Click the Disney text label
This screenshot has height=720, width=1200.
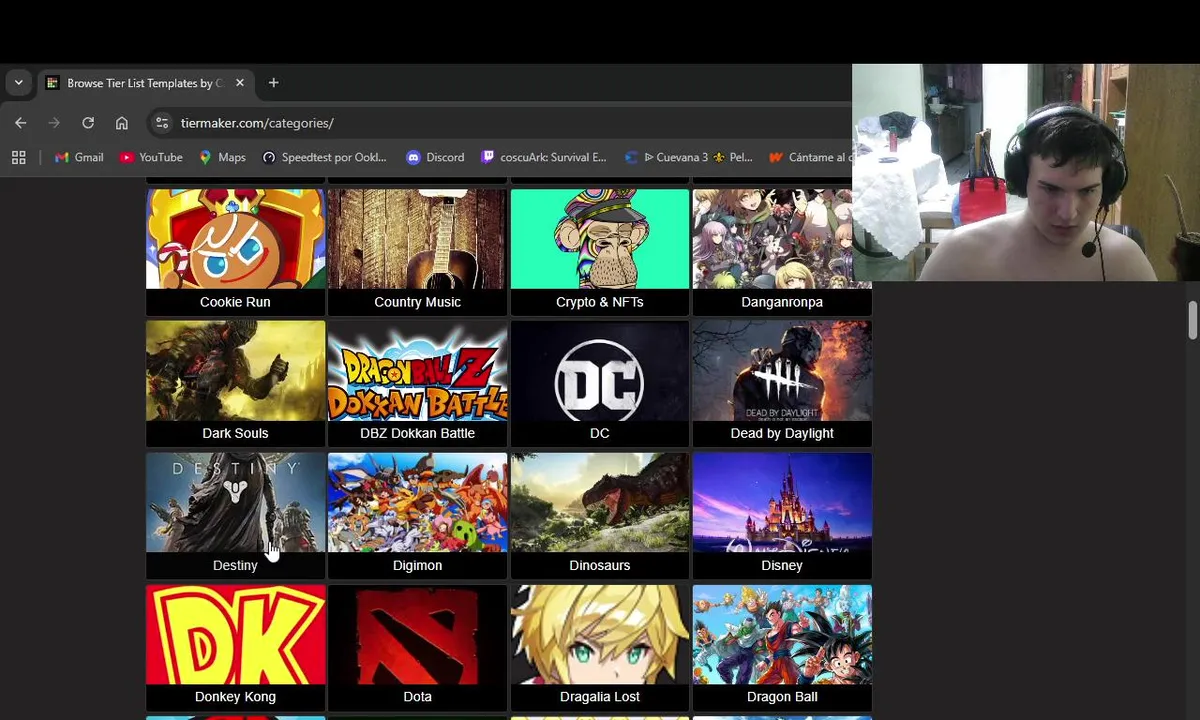tap(782, 565)
